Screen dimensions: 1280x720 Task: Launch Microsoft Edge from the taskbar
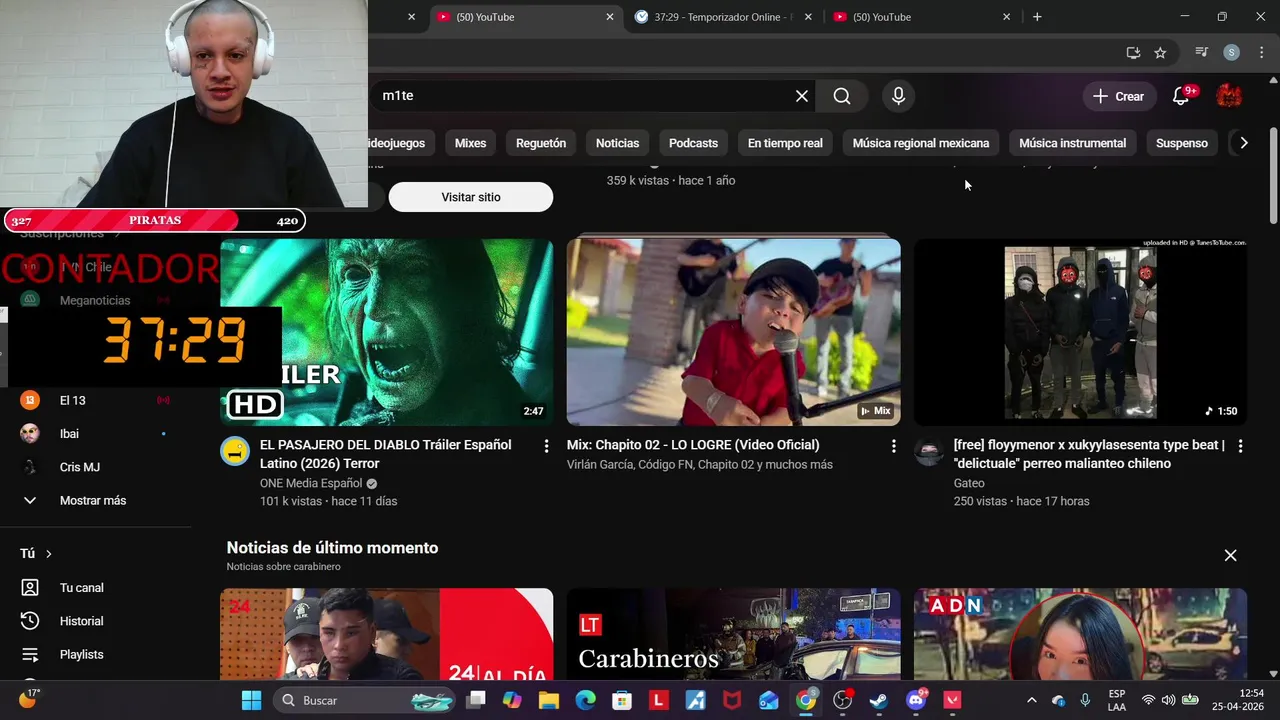586,700
